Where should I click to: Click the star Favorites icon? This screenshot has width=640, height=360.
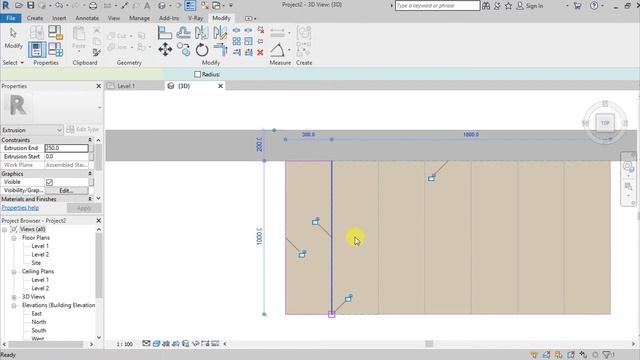click(508, 6)
